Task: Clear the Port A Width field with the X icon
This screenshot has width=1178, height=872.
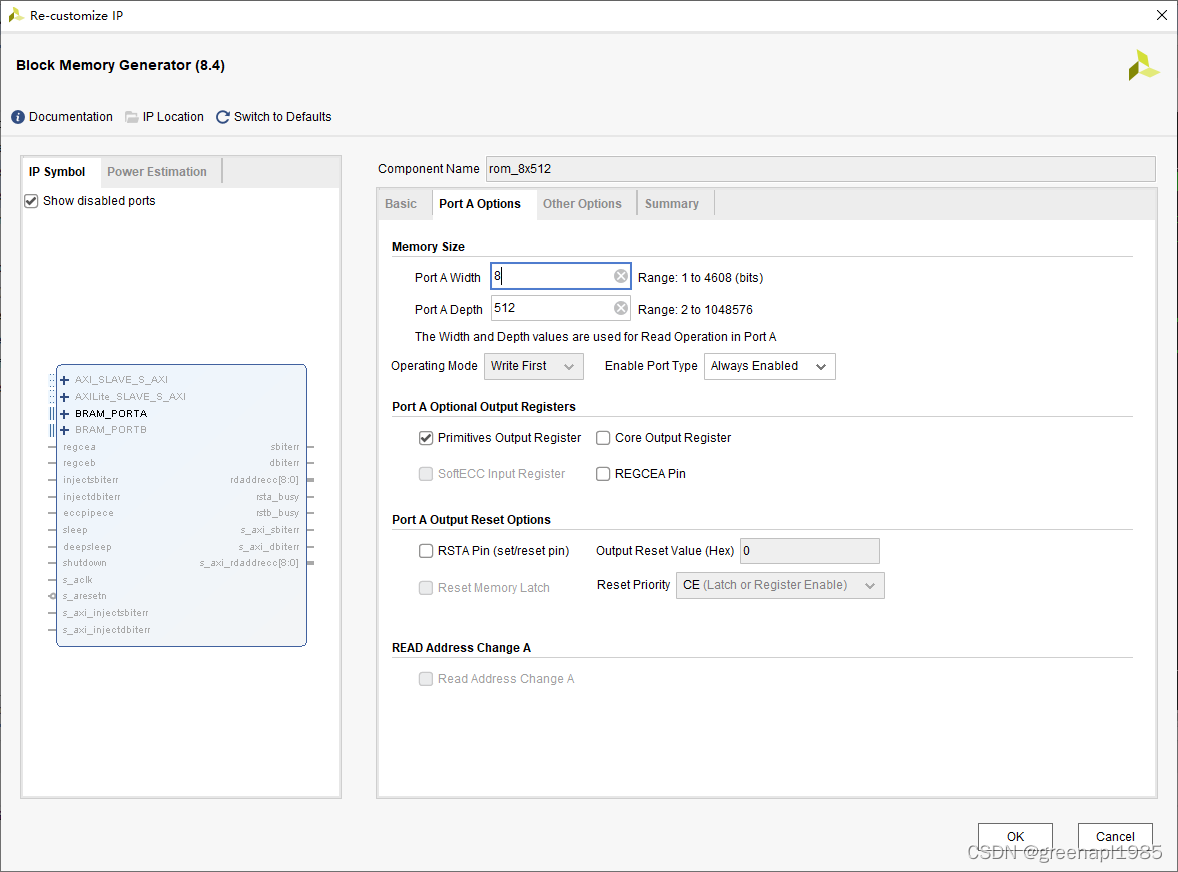Action: pos(621,276)
